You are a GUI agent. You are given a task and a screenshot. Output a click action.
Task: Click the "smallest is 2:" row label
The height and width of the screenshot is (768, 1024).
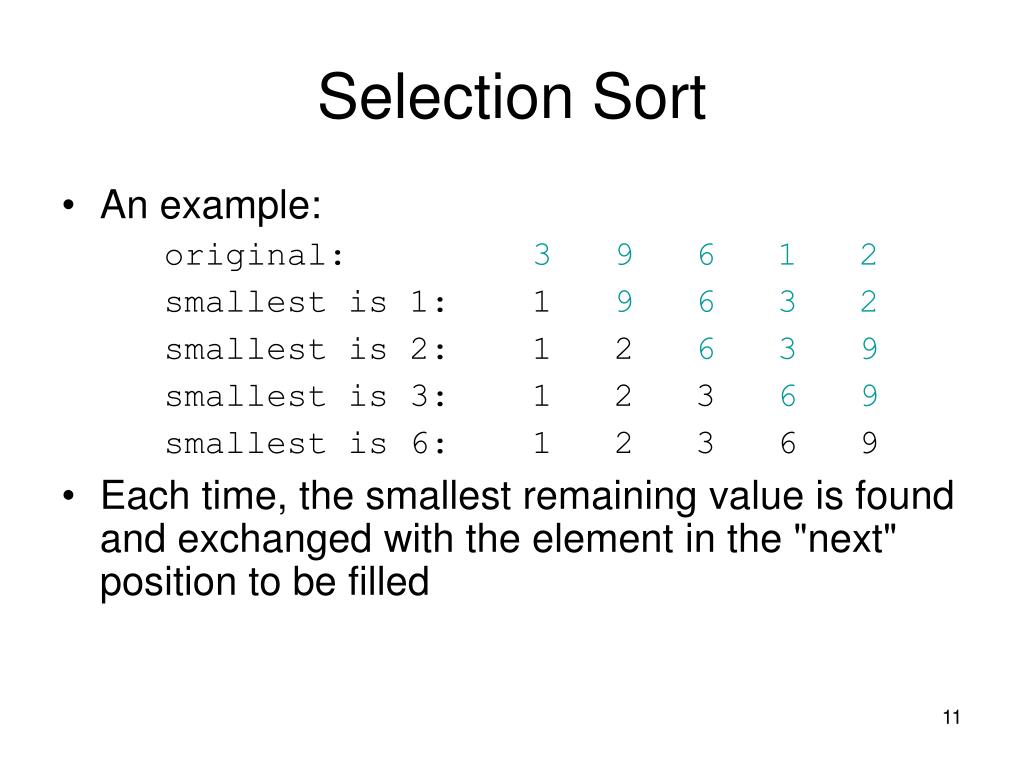pos(305,350)
